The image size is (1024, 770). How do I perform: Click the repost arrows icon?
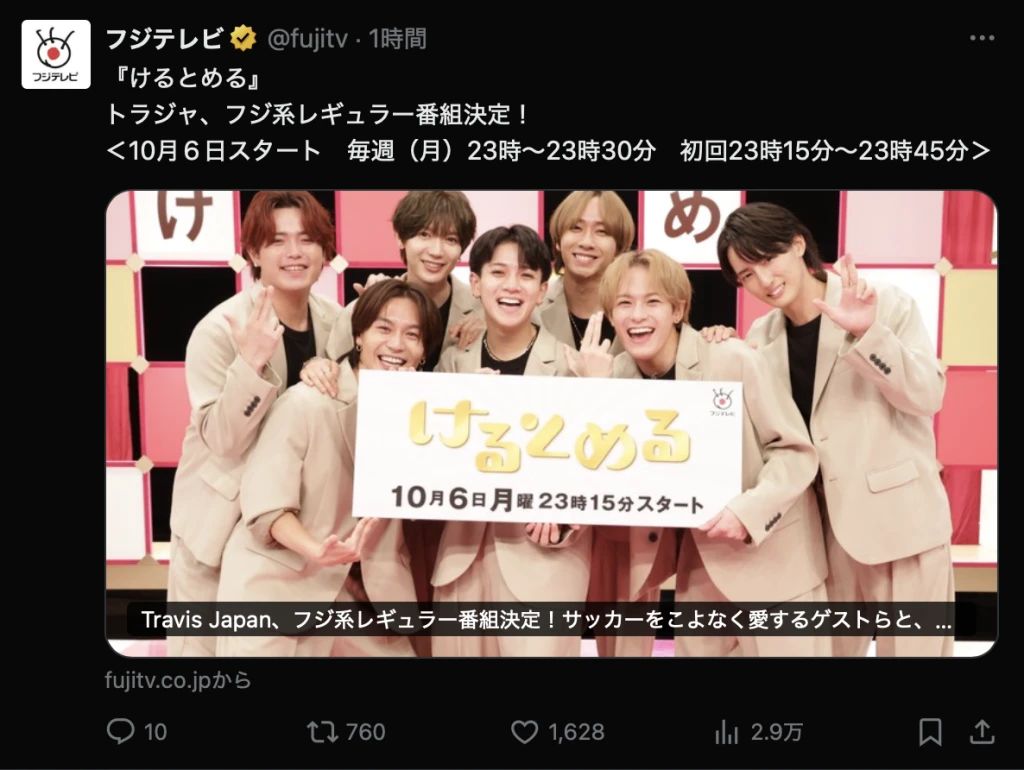pos(323,731)
